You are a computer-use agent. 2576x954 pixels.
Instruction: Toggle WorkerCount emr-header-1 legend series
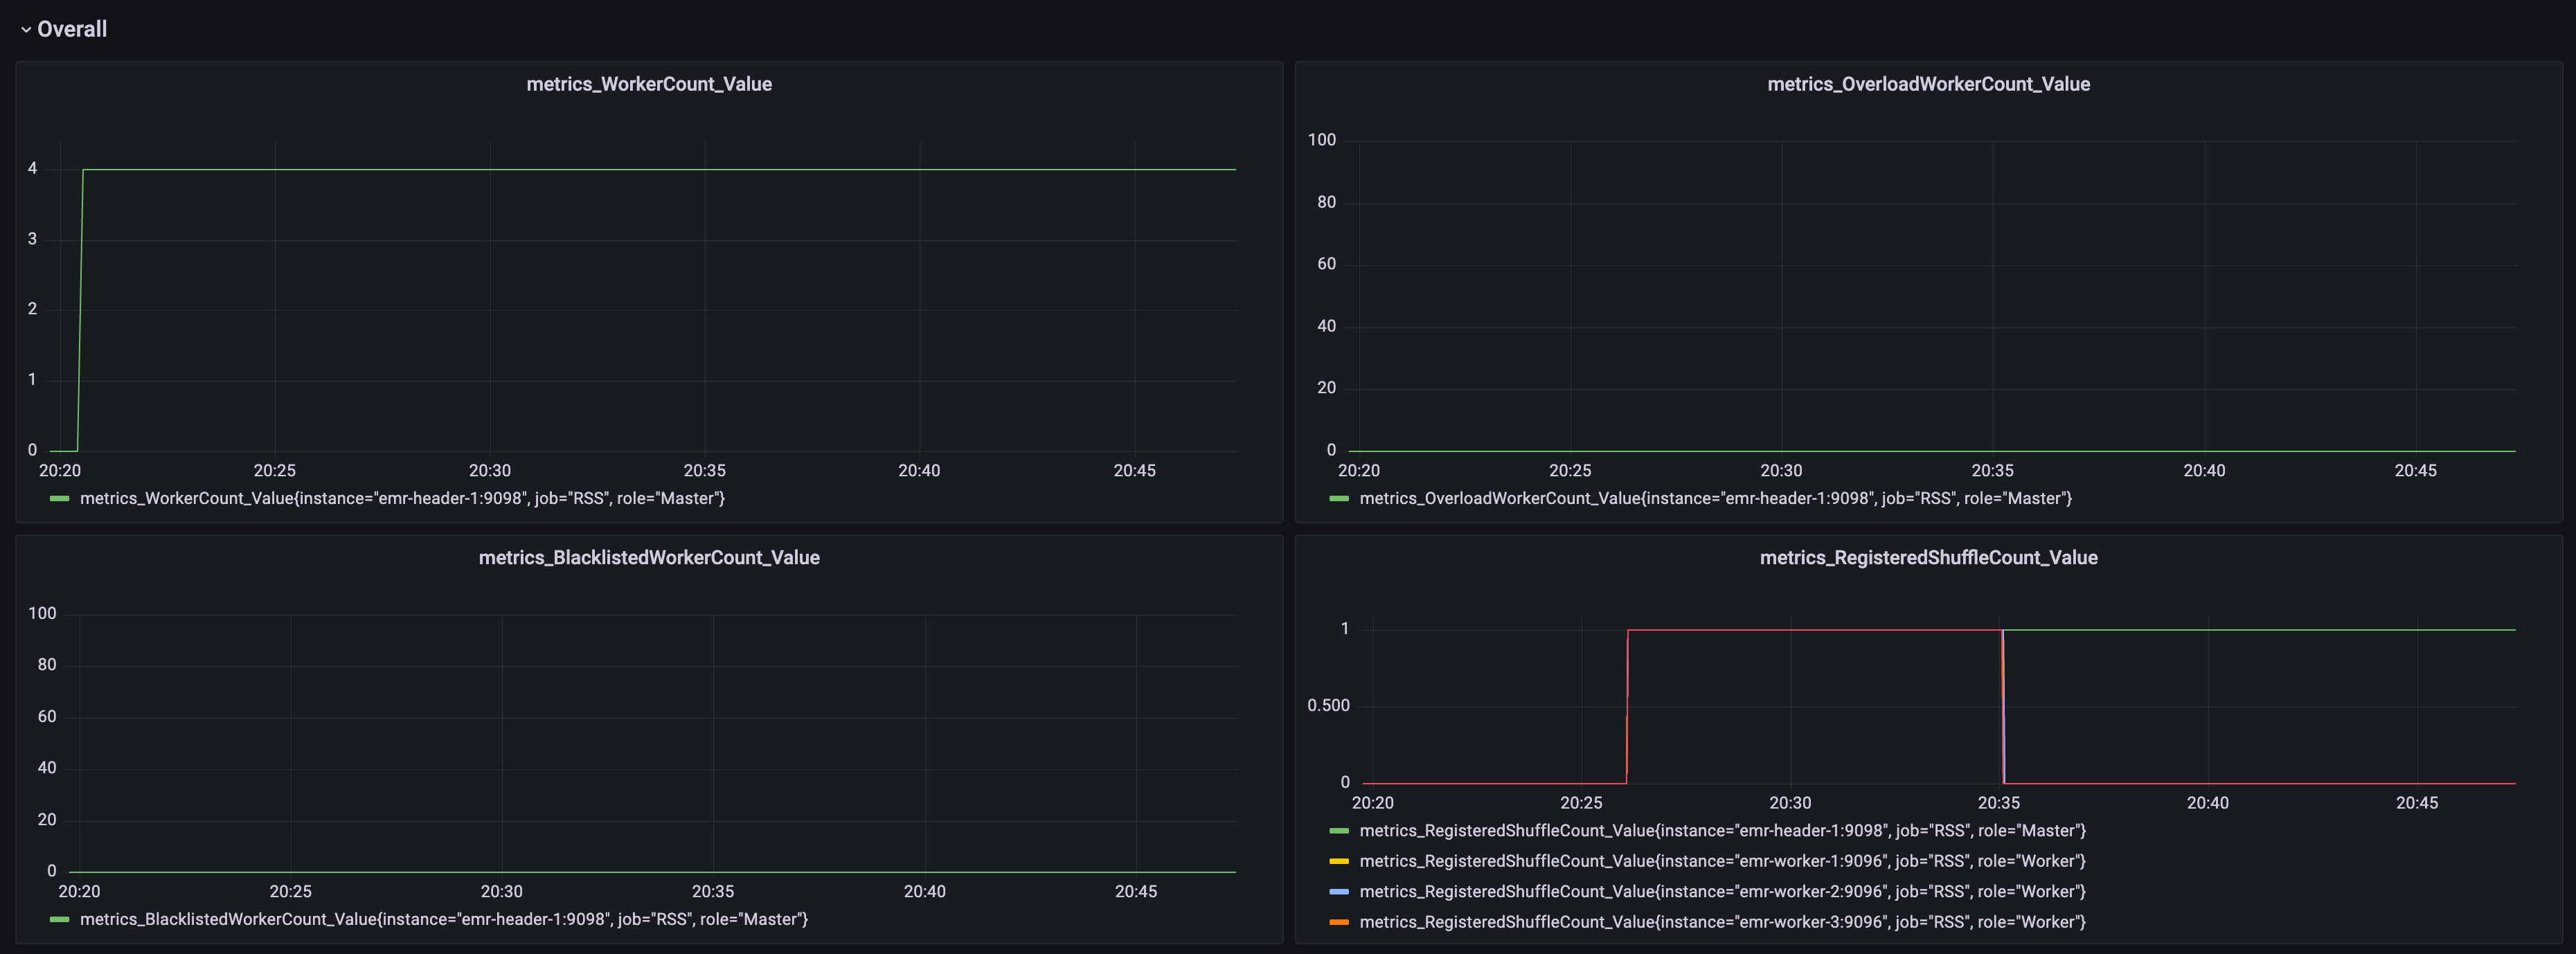pos(402,499)
